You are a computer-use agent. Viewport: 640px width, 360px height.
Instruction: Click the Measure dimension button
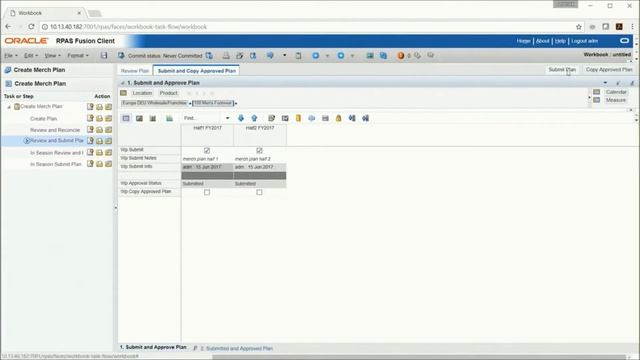tap(616, 100)
